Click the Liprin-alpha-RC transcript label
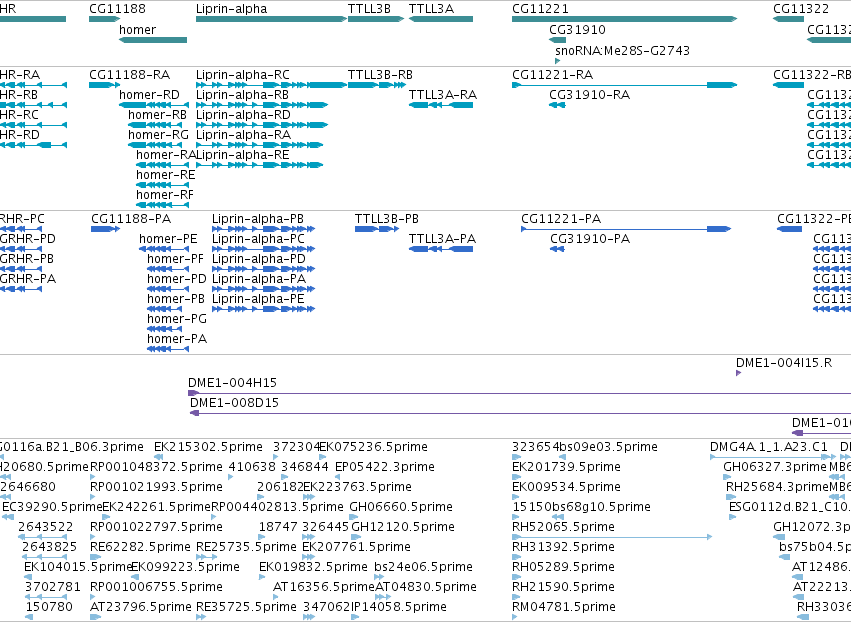The width and height of the screenshot is (851, 622). pyautogui.click(x=243, y=74)
